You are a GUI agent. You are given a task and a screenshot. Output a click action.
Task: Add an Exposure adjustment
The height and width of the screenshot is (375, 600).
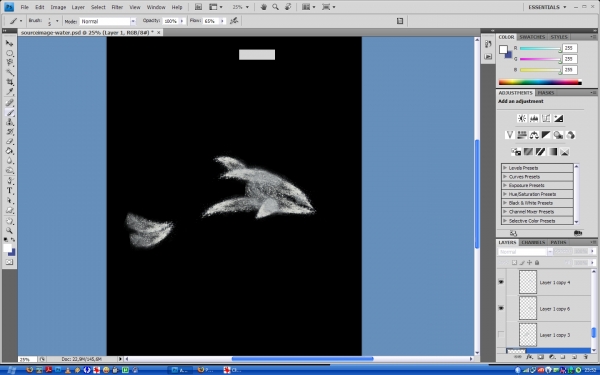(x=558, y=118)
